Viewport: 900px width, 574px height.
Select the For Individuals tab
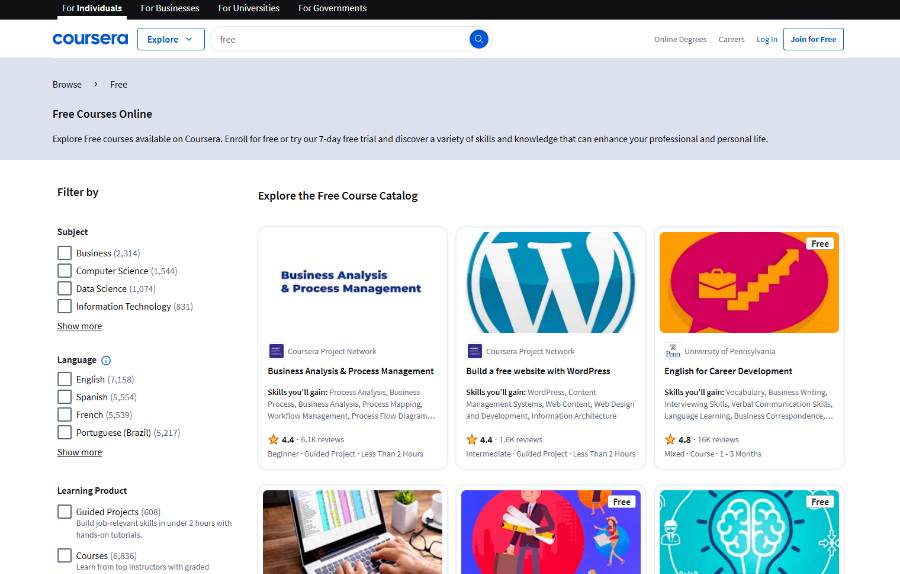(x=92, y=8)
